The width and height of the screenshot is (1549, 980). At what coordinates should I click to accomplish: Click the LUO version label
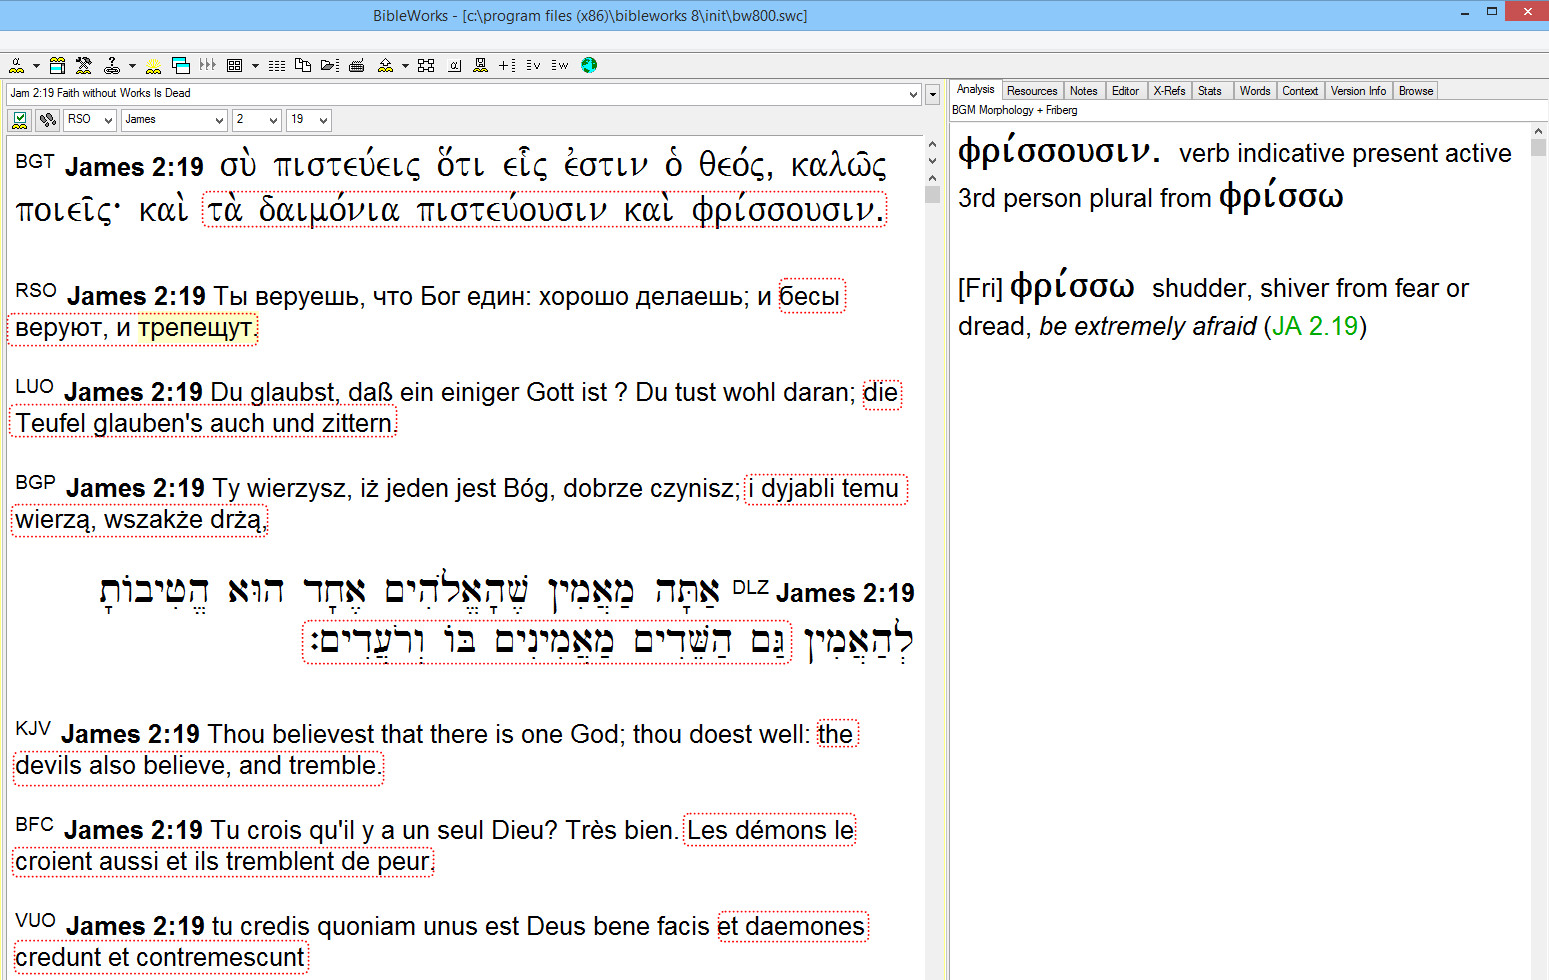34,387
